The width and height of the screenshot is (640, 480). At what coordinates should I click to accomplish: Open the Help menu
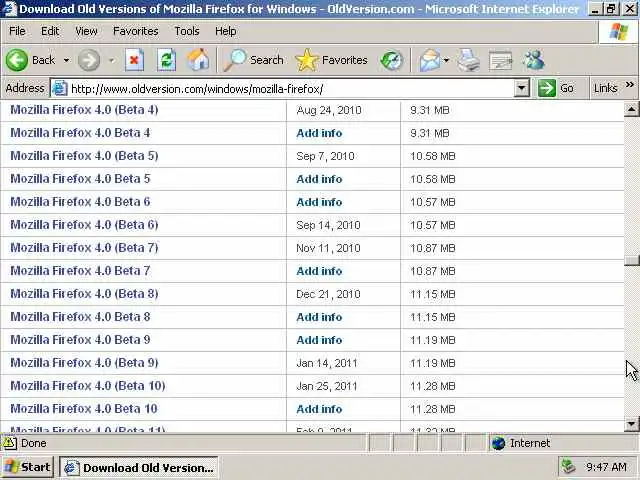point(225,31)
